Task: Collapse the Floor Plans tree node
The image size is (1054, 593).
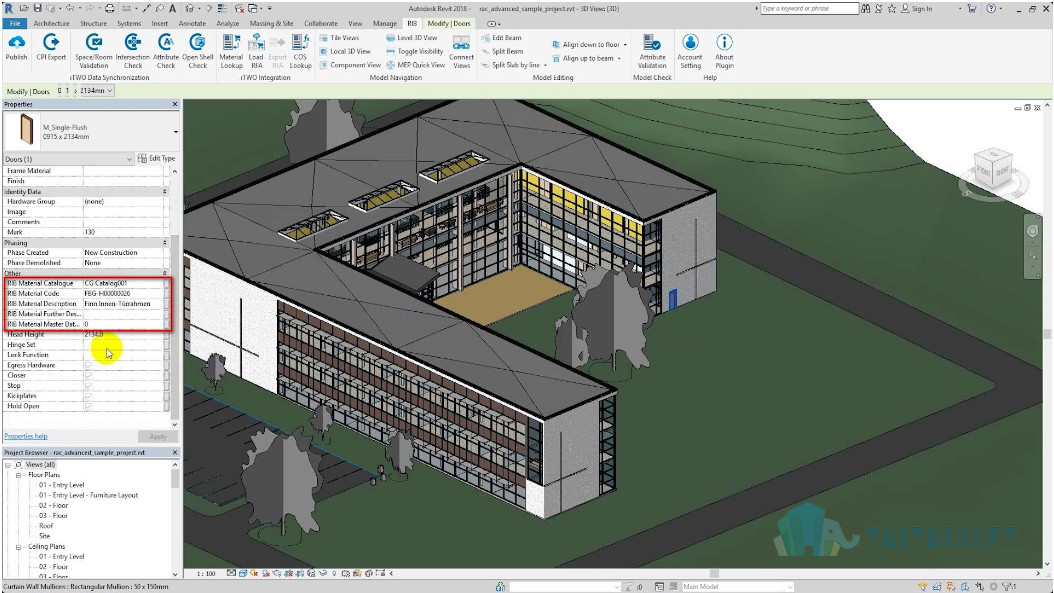Action: click(x=19, y=475)
